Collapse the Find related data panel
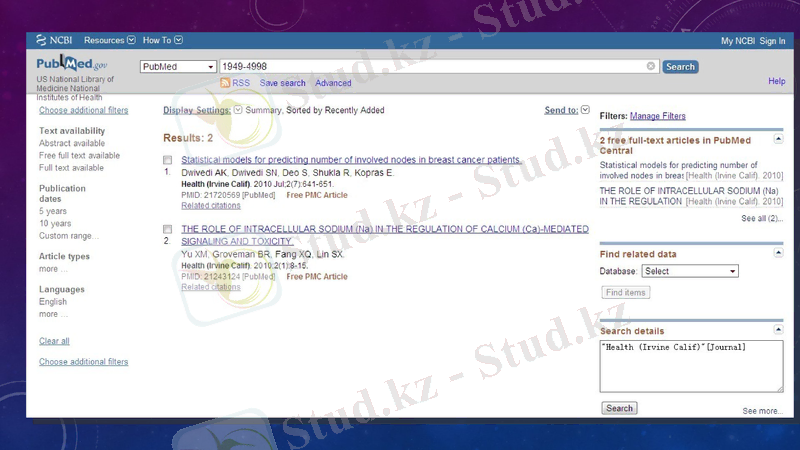Screen dimensions: 800x450 (778, 254)
